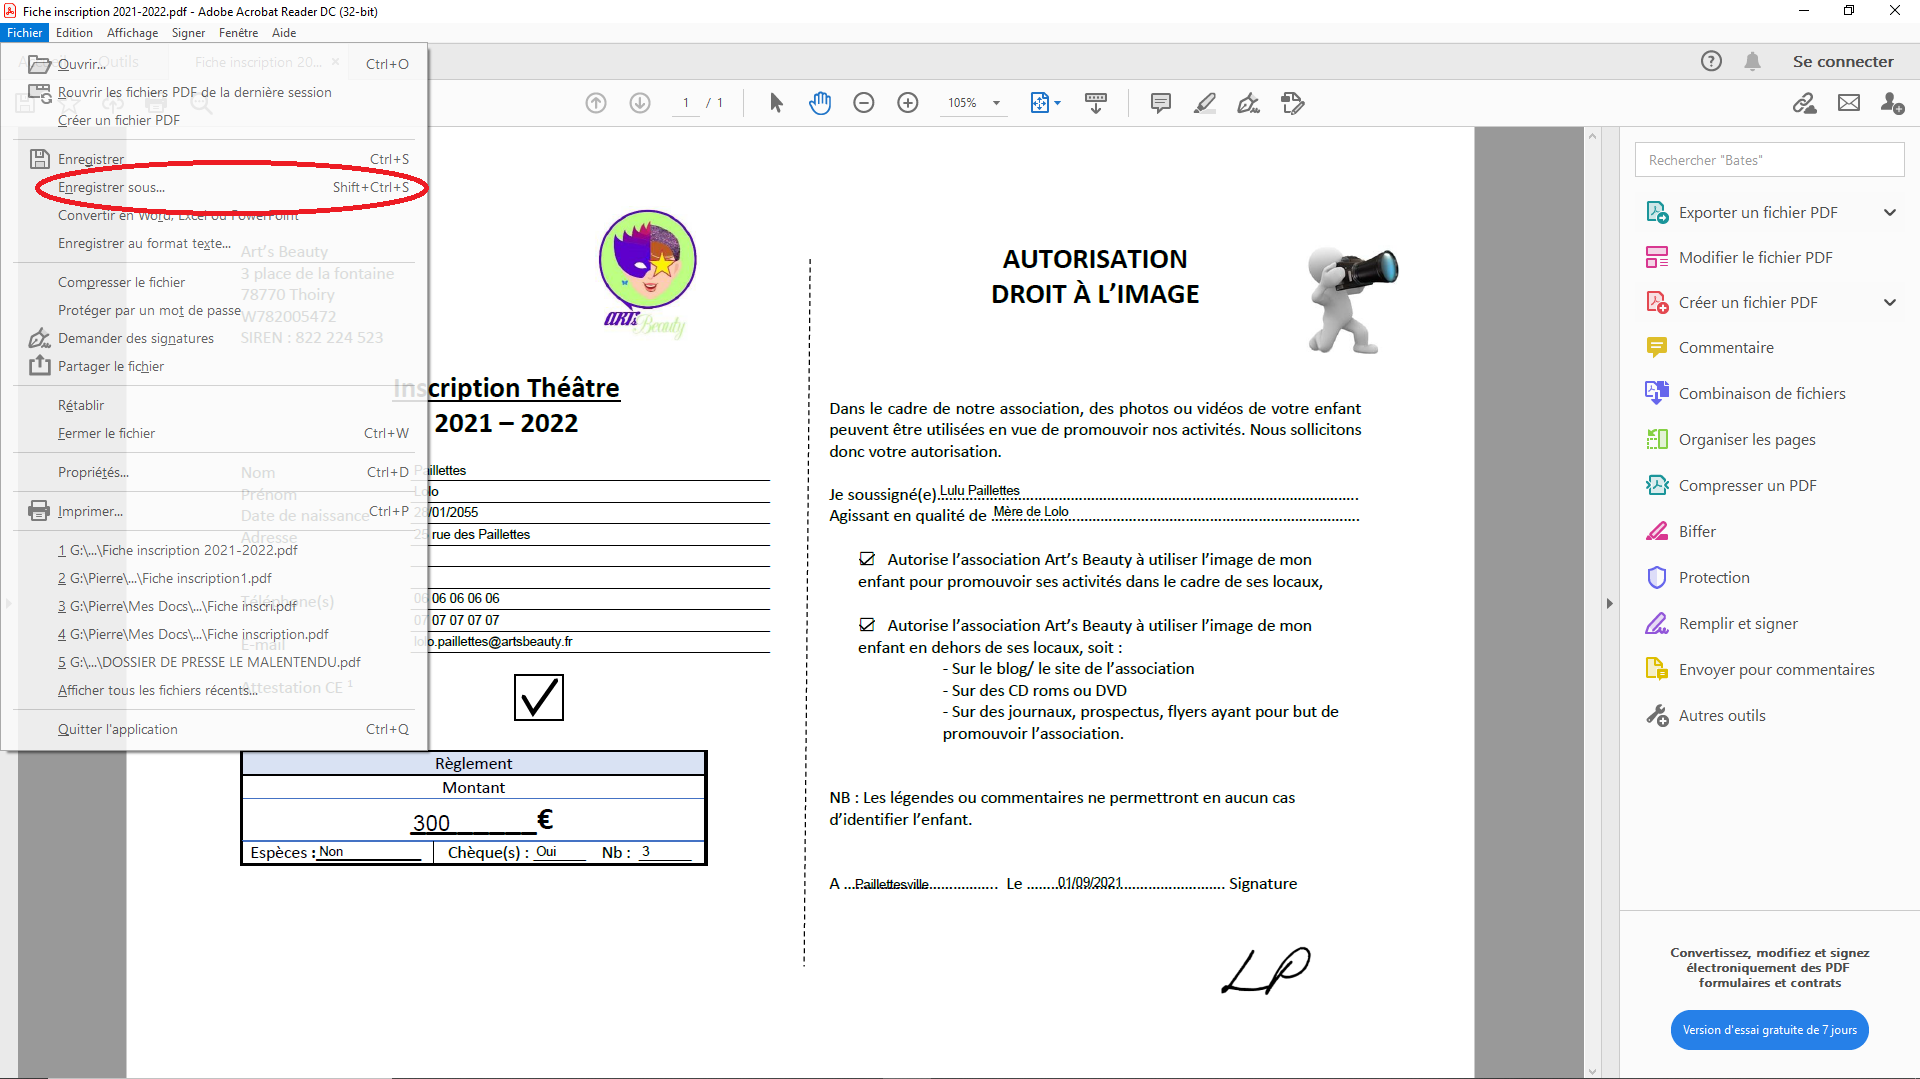
Task: Open the Biffer redaction tool
Action: coord(1696,532)
